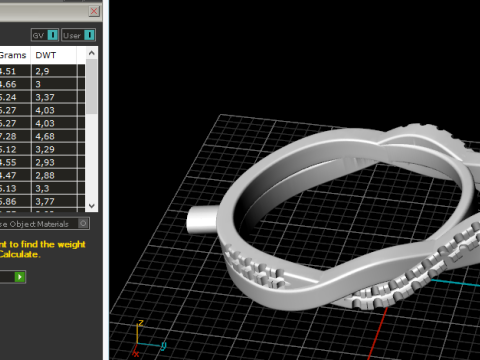Select the row with DWT 4,68
480x360 pixels.
pyautogui.click(x=42, y=136)
